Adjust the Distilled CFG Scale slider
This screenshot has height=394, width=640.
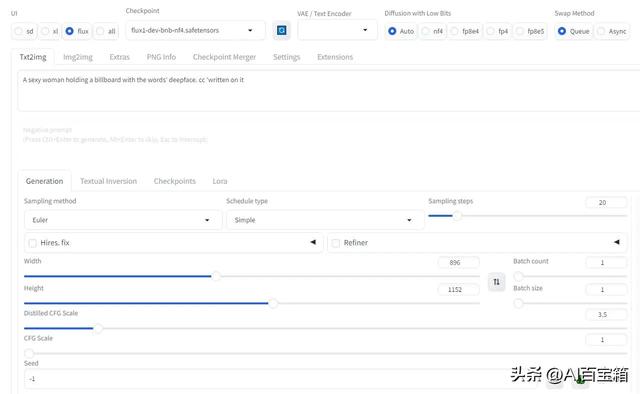pos(325,328)
